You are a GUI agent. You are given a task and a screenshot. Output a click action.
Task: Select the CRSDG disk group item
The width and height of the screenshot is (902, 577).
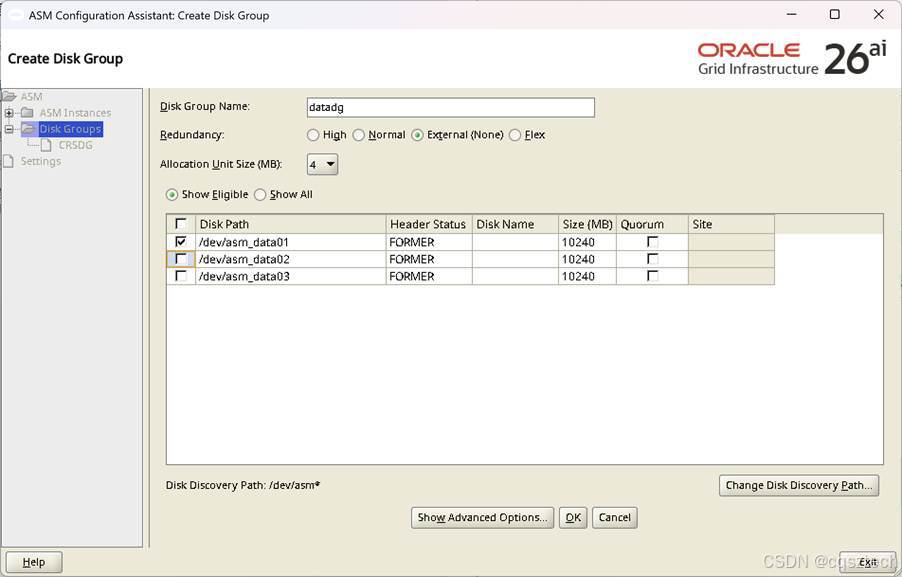(75, 145)
